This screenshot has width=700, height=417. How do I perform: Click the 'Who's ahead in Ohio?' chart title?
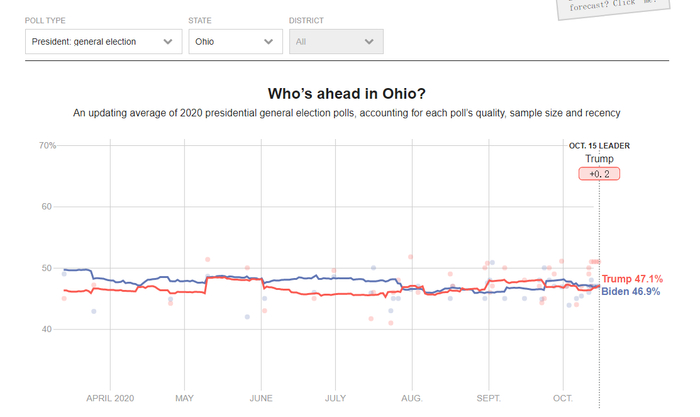coord(346,94)
